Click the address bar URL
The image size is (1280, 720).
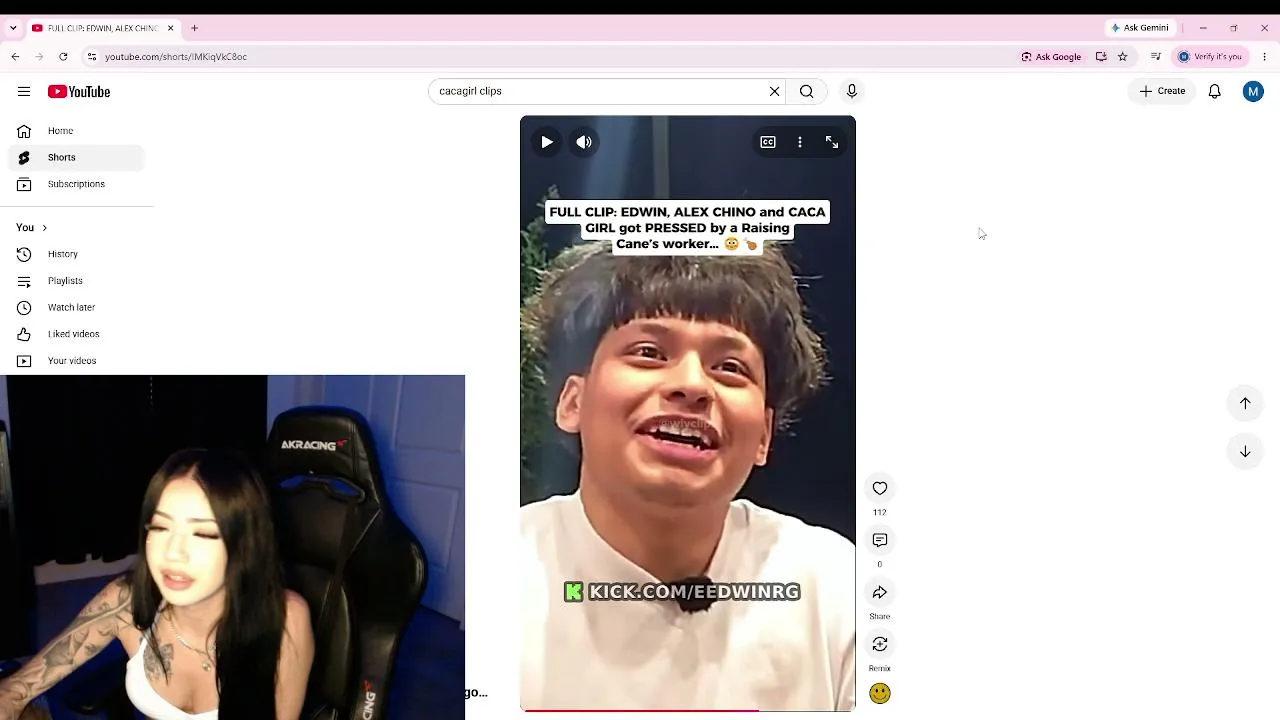[x=176, y=57]
